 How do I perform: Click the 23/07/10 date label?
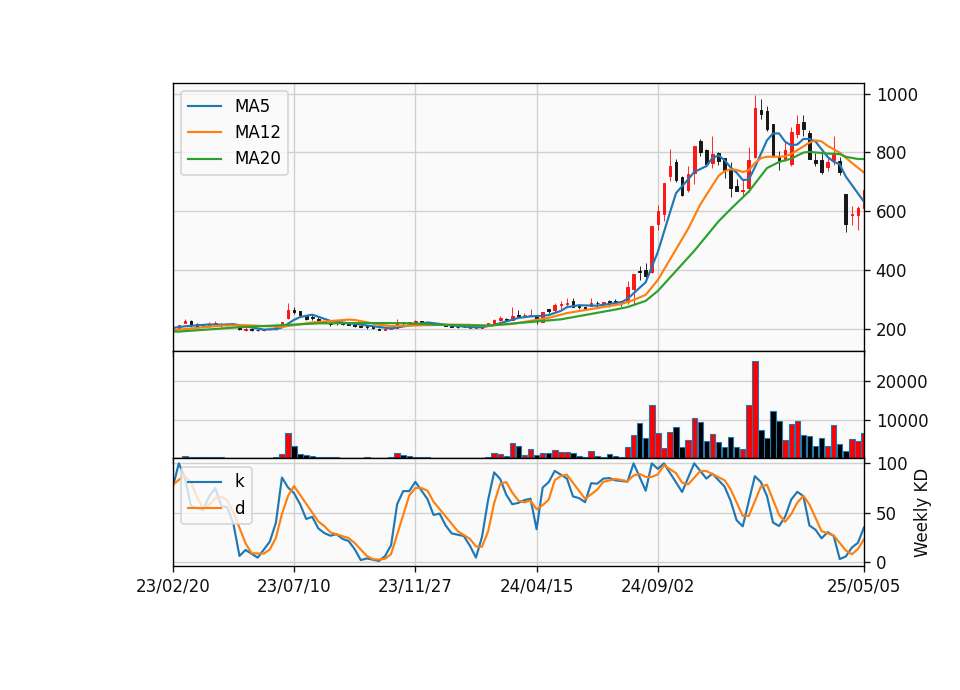pos(293,586)
